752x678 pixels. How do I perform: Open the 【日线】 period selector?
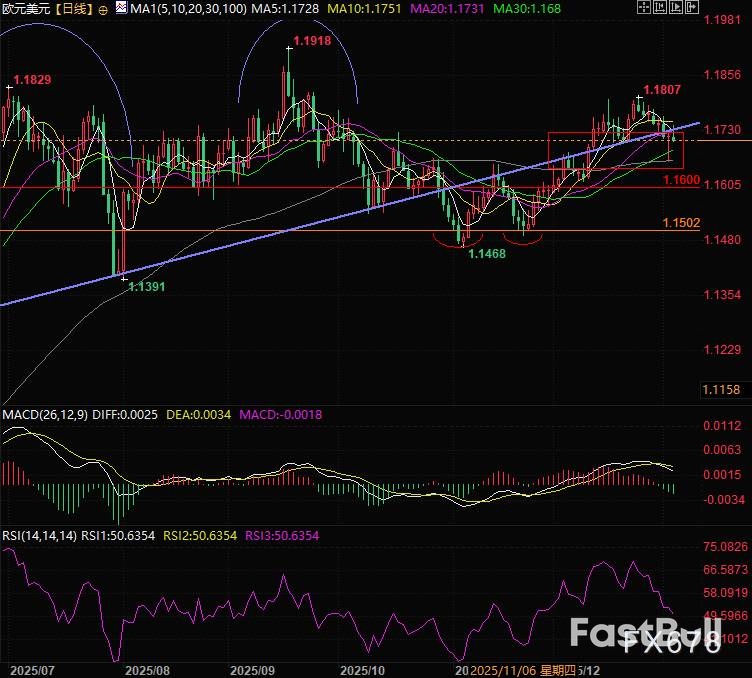pos(76,8)
